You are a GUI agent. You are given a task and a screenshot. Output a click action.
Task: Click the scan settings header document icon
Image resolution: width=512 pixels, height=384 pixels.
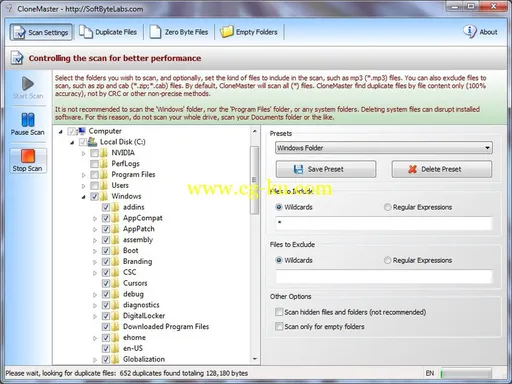click(17, 58)
